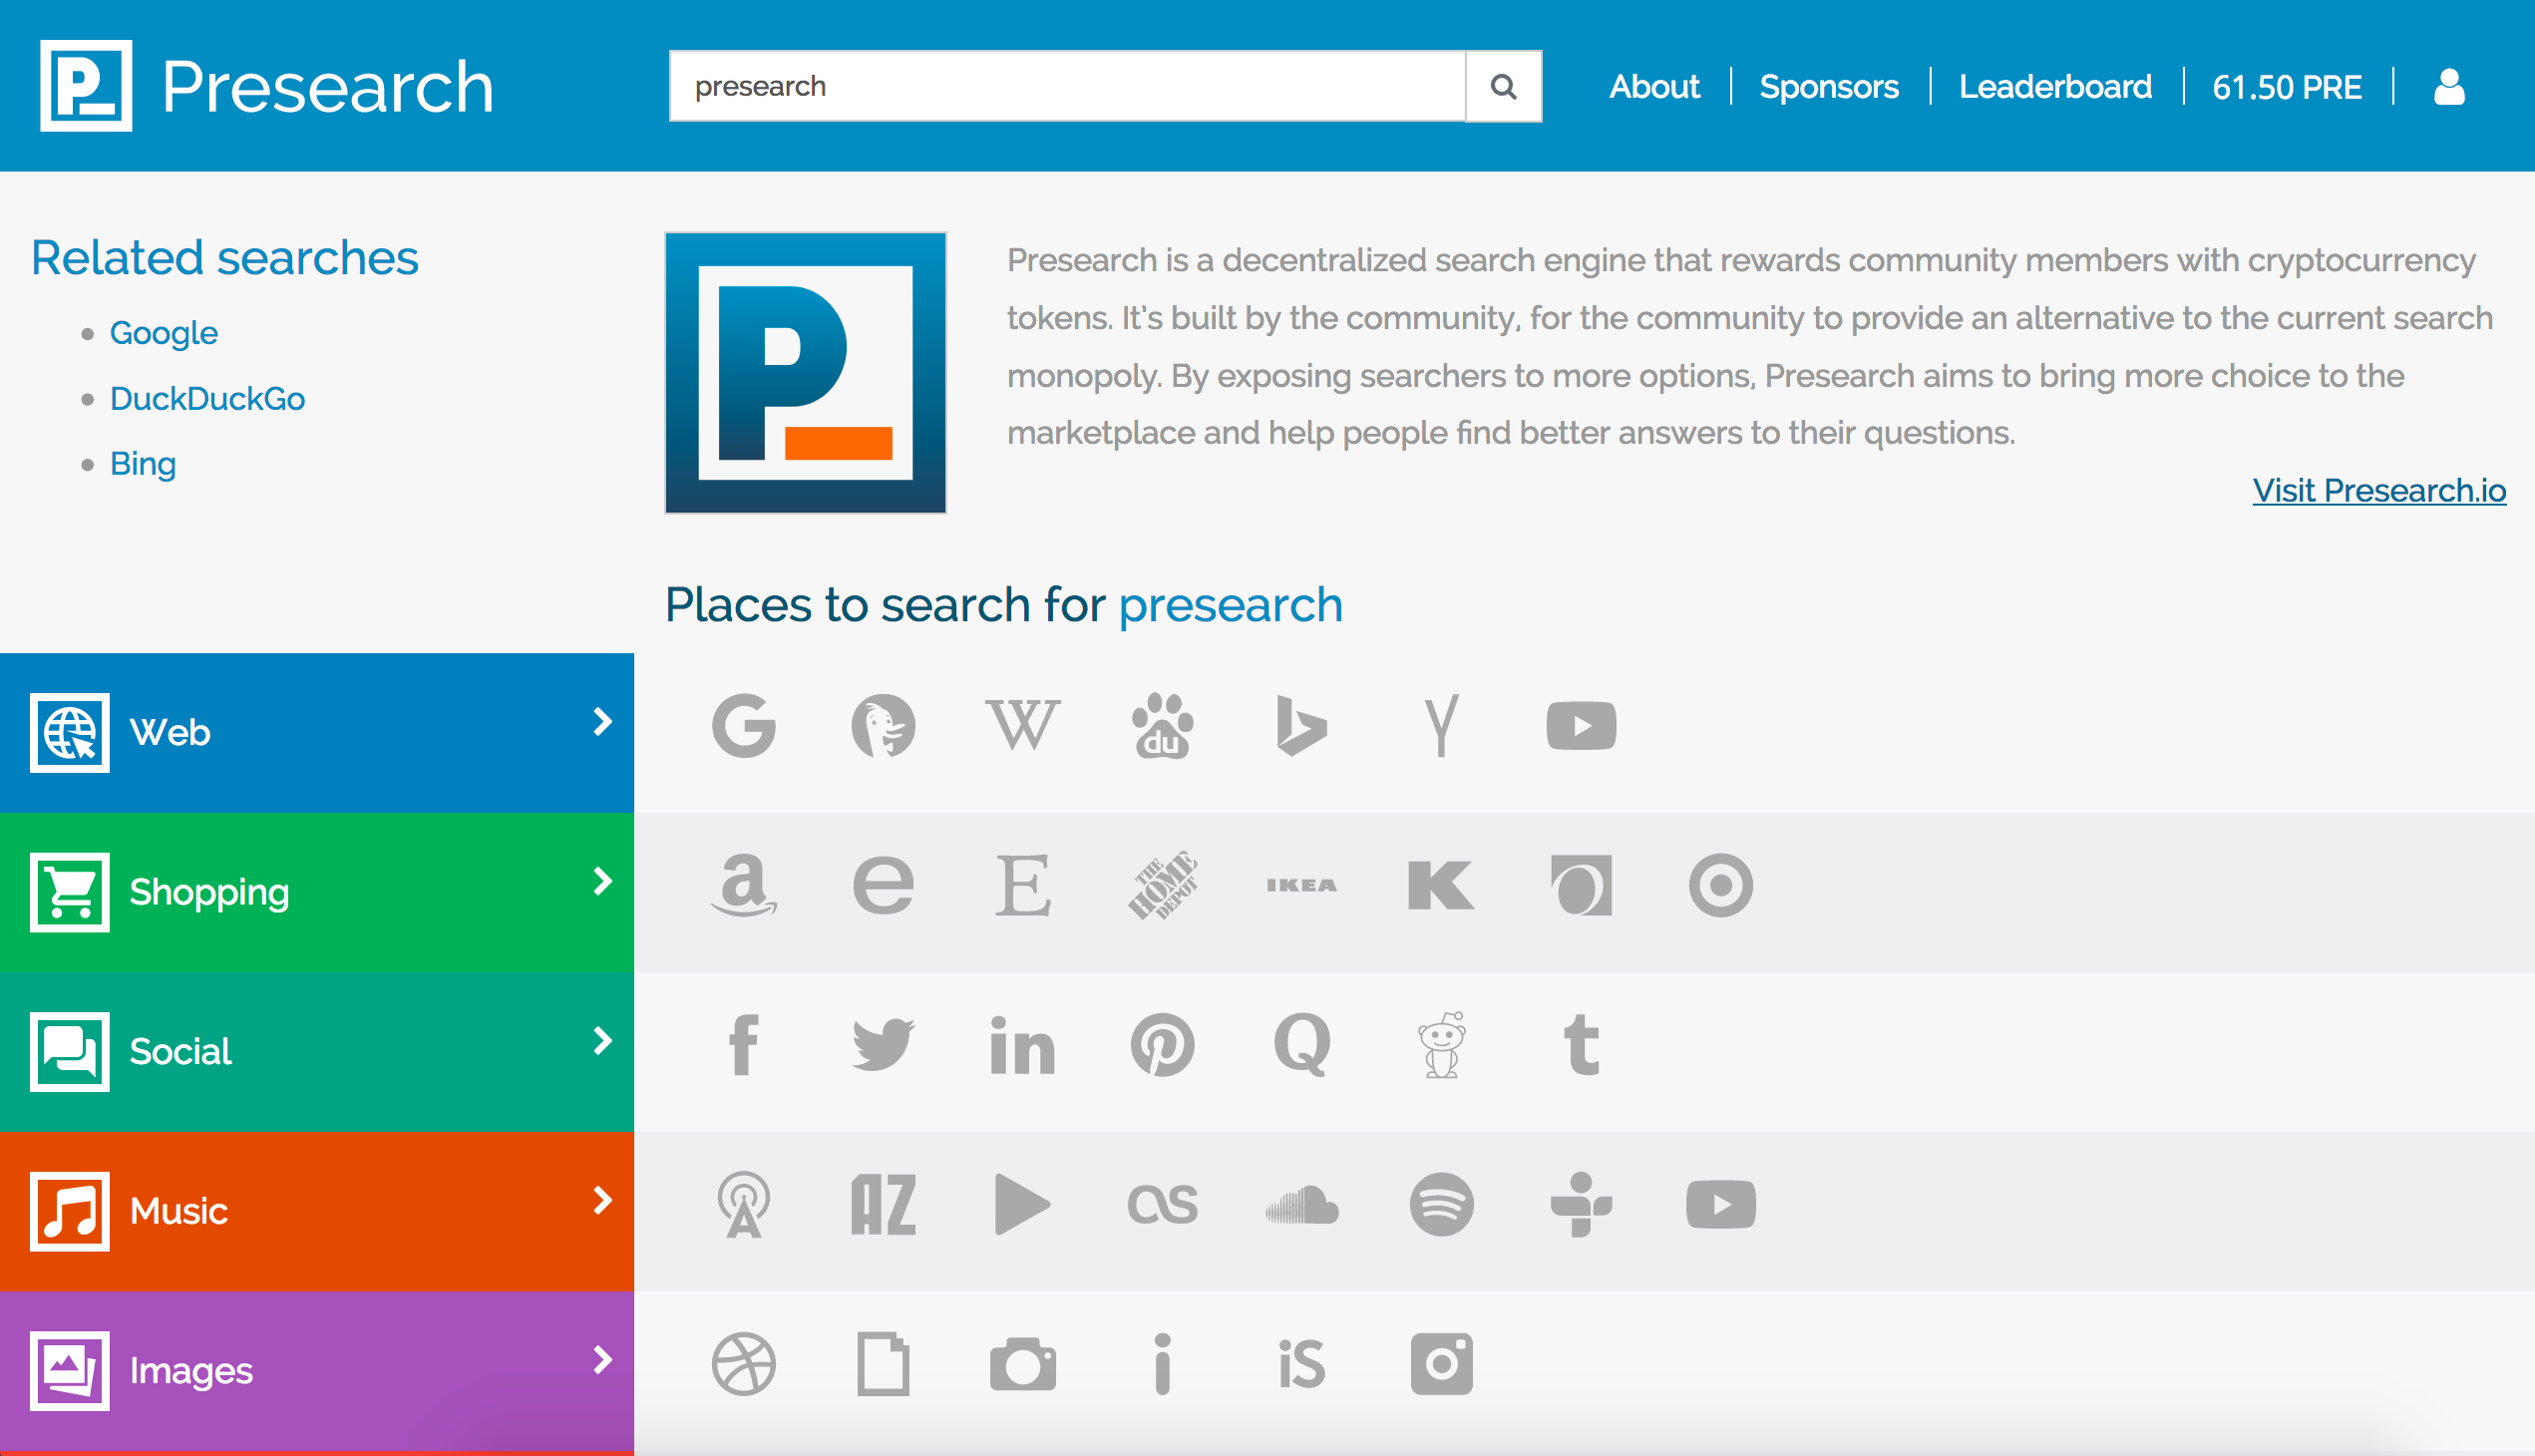Pick the Kmart K icon
This screenshot has height=1456, width=2535.
pos(1441,886)
